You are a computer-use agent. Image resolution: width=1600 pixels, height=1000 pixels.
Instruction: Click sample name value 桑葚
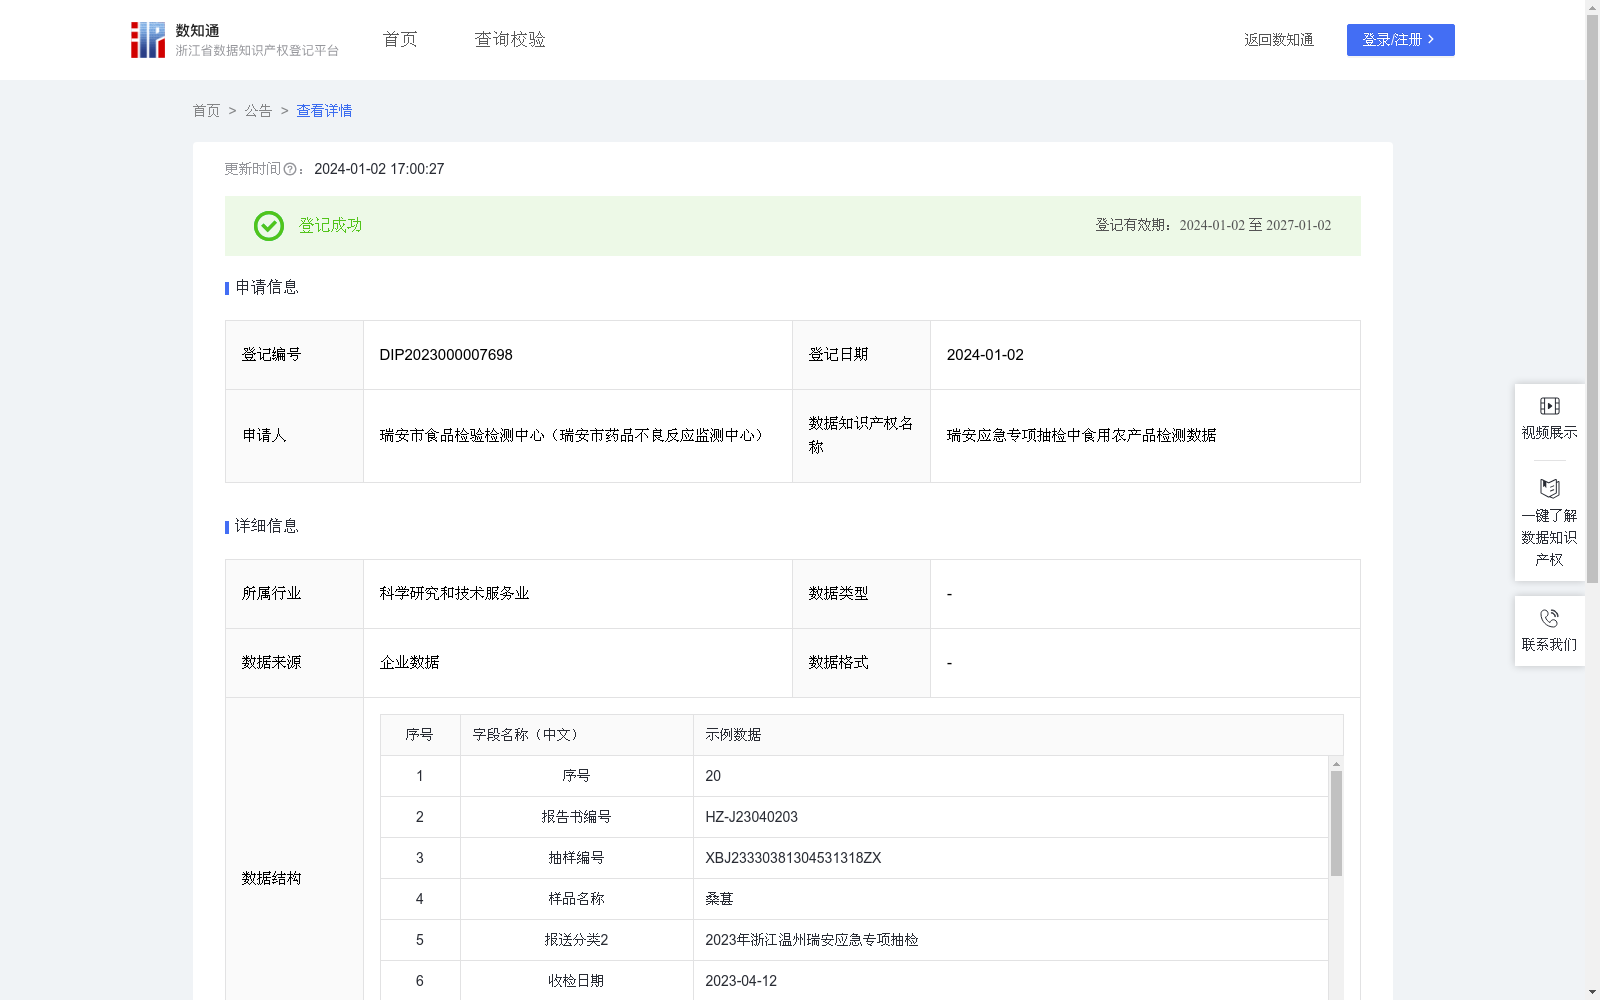pos(719,899)
